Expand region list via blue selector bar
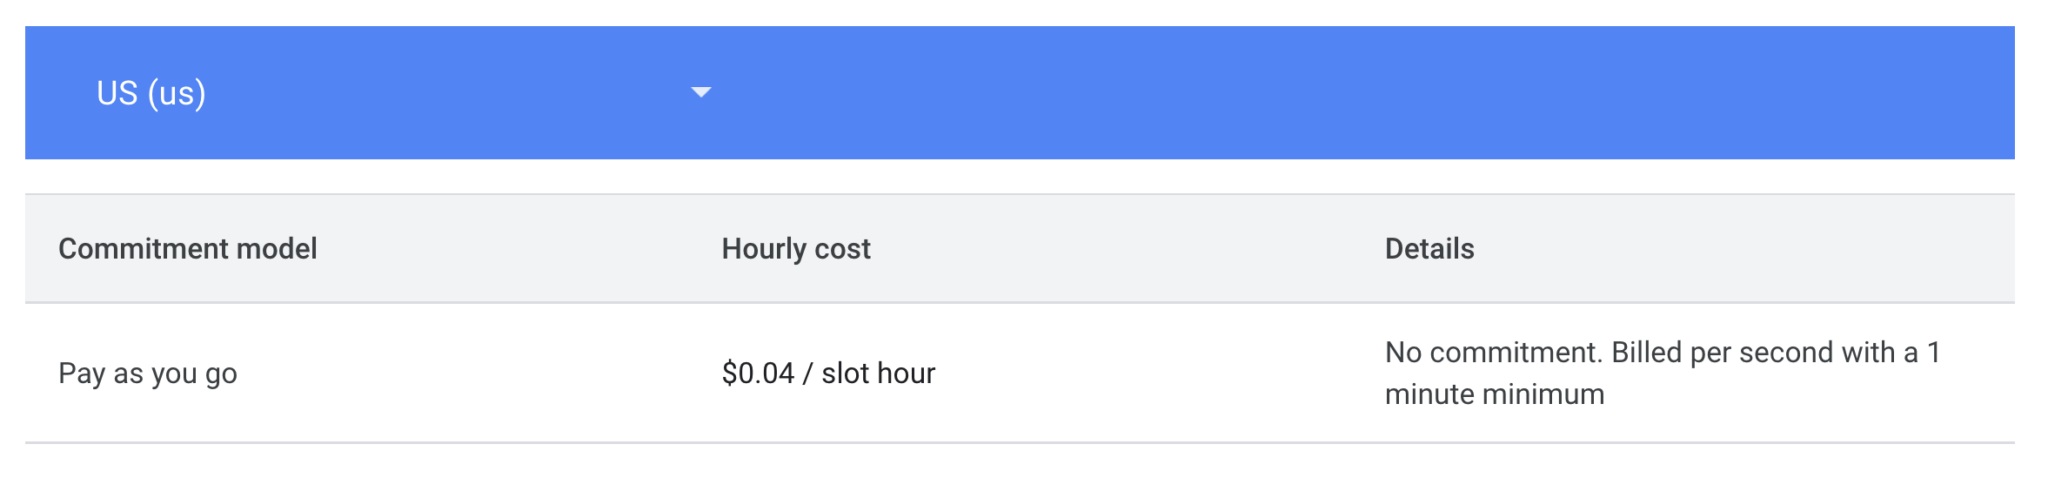The width and height of the screenshot is (2048, 498). pos(1020,92)
